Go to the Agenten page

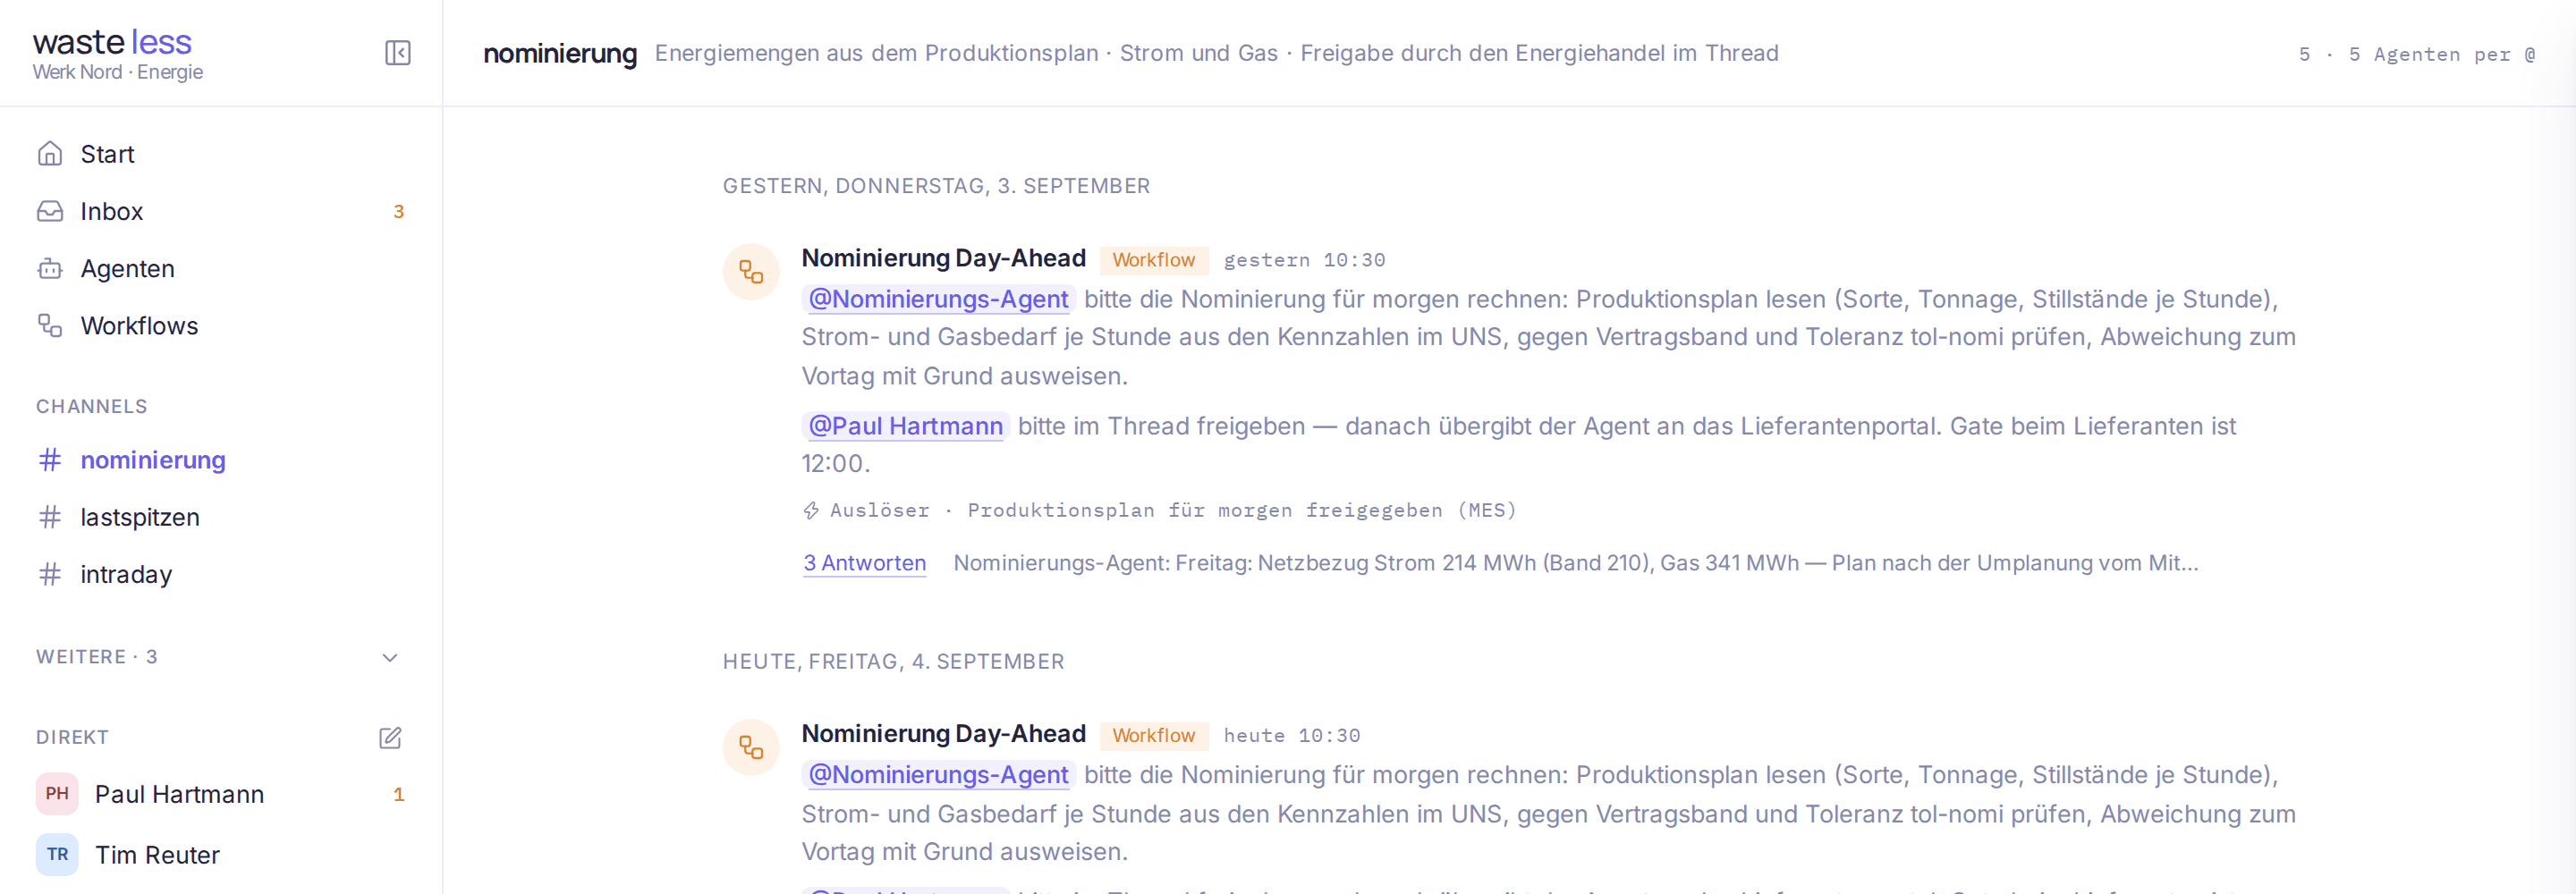pyautogui.click(x=221, y=268)
